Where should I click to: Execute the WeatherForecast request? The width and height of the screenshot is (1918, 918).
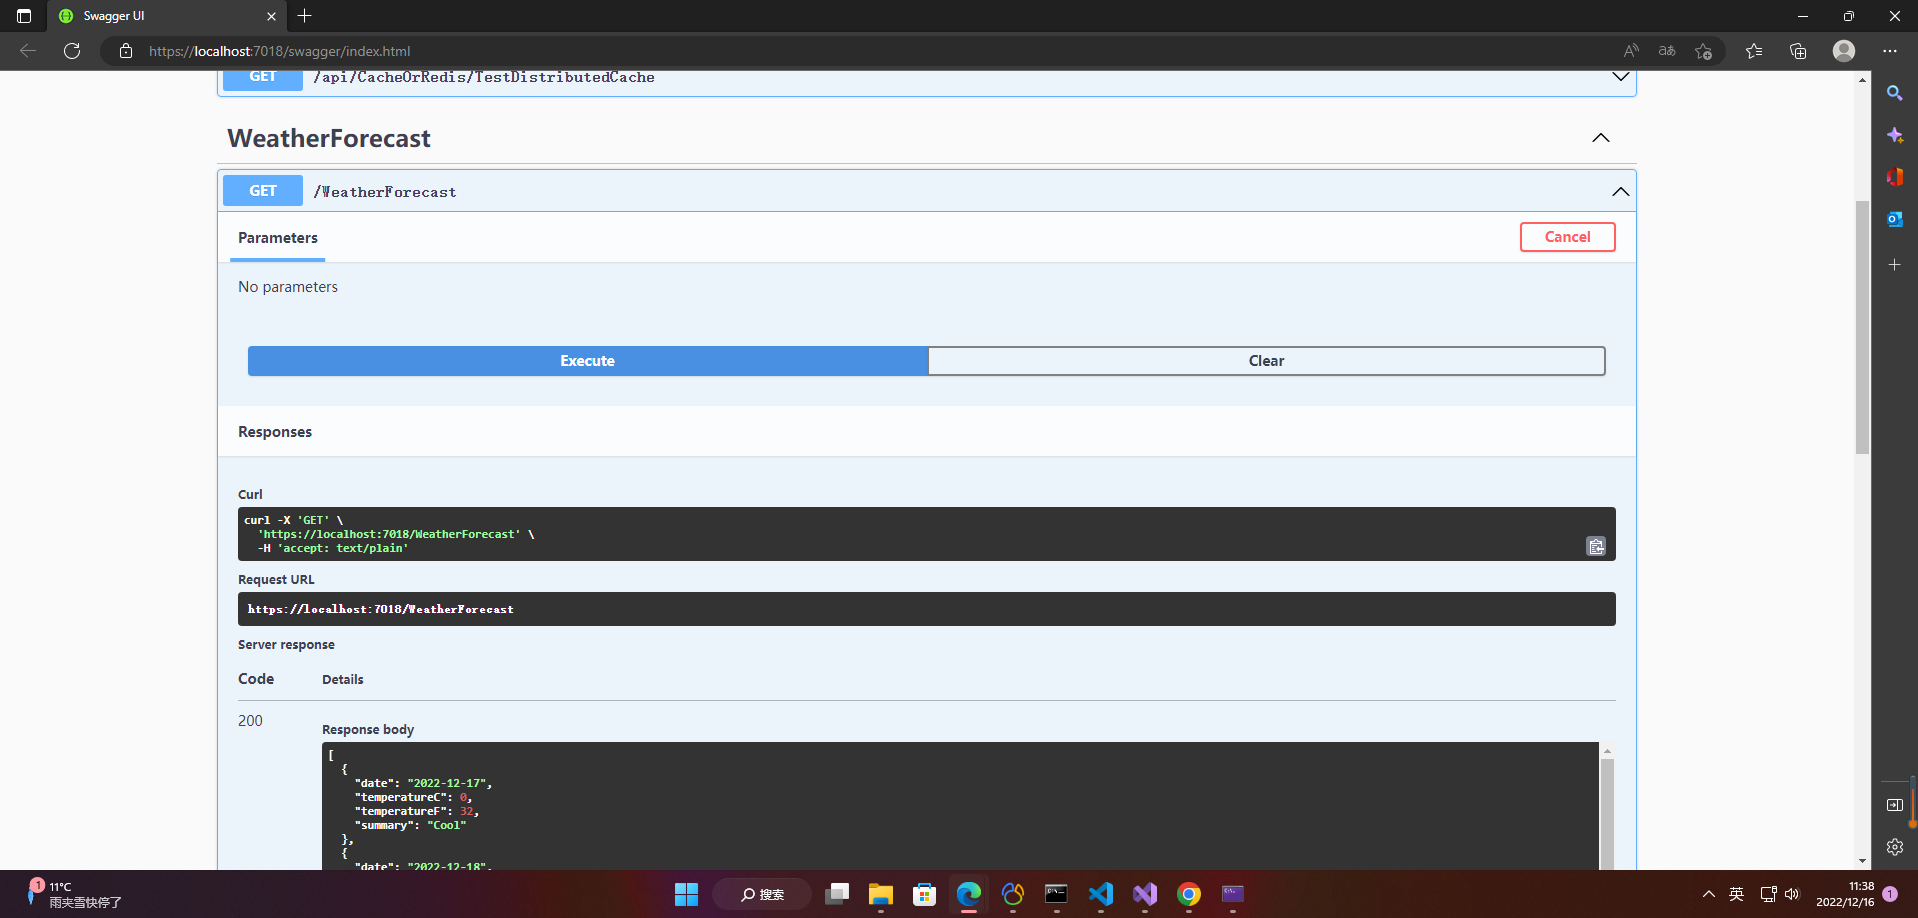tap(587, 361)
